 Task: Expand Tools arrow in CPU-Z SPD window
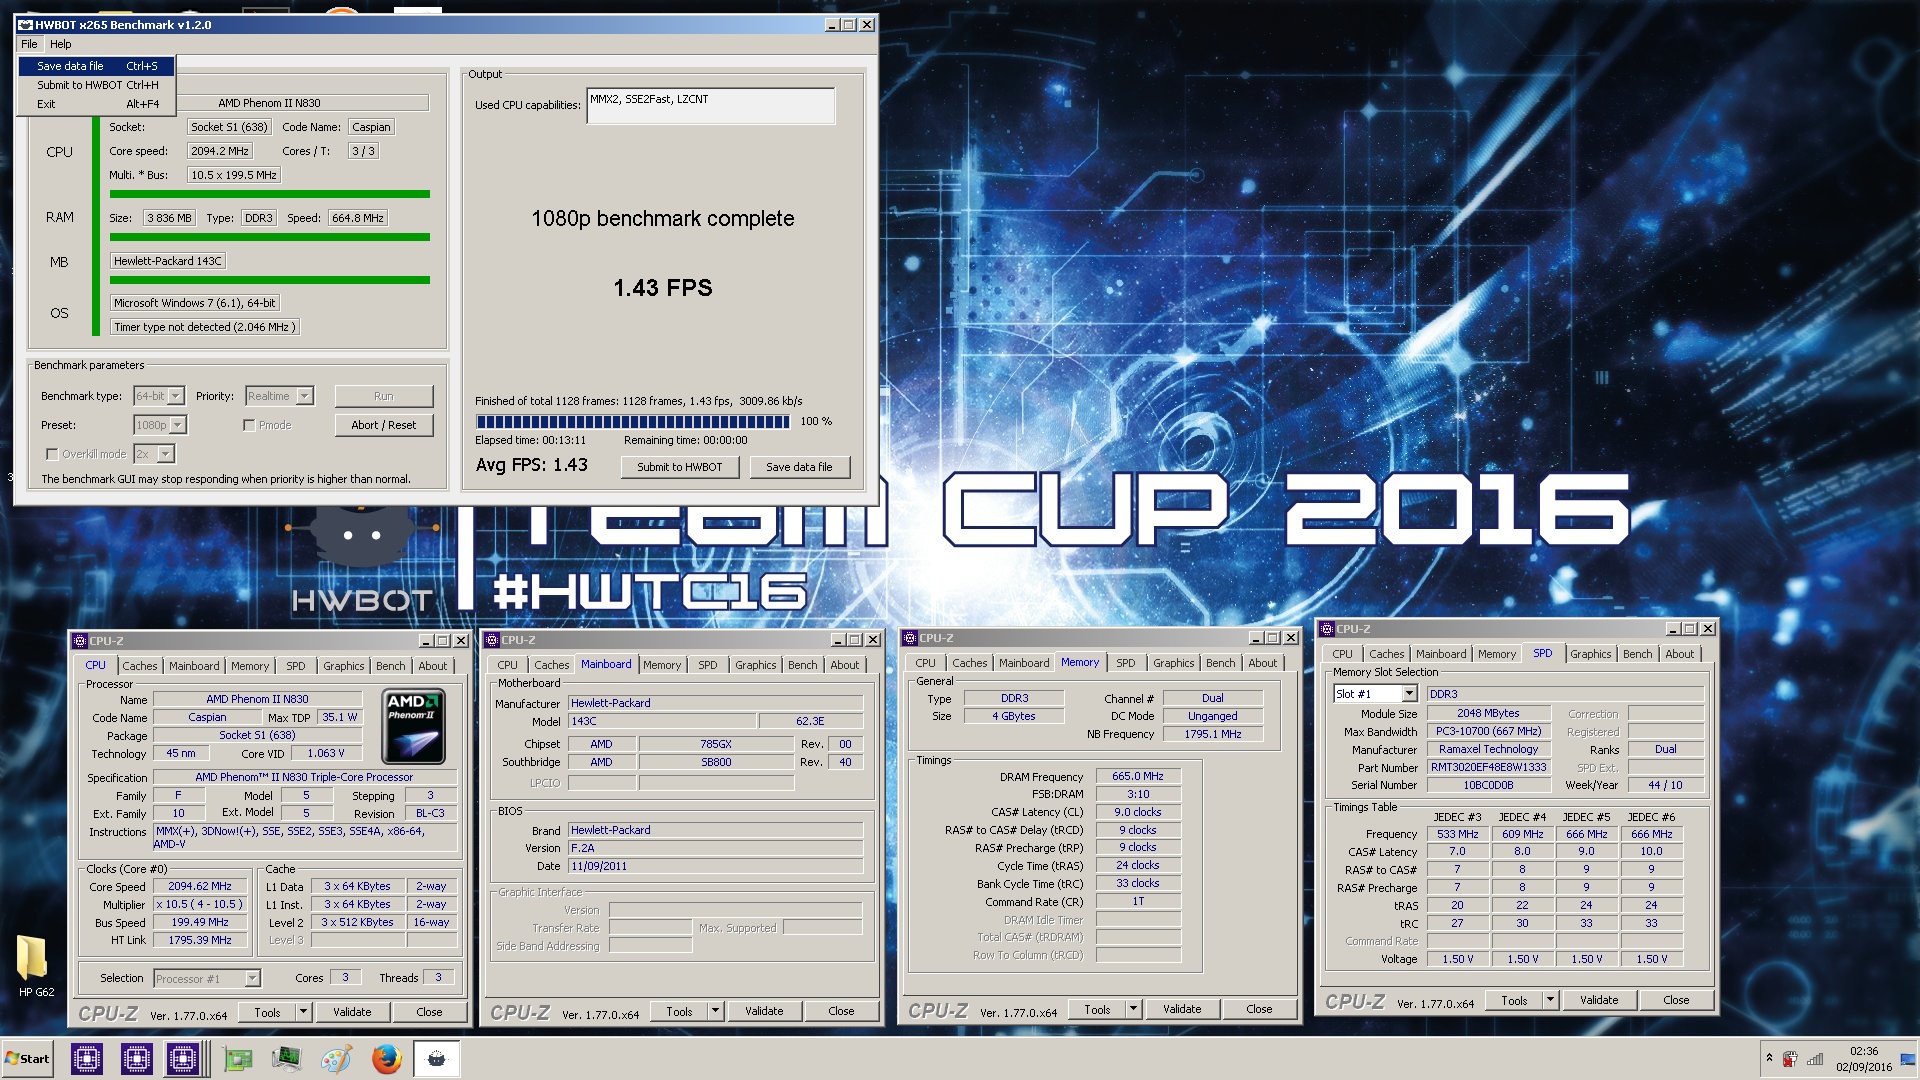[x=1550, y=1000]
